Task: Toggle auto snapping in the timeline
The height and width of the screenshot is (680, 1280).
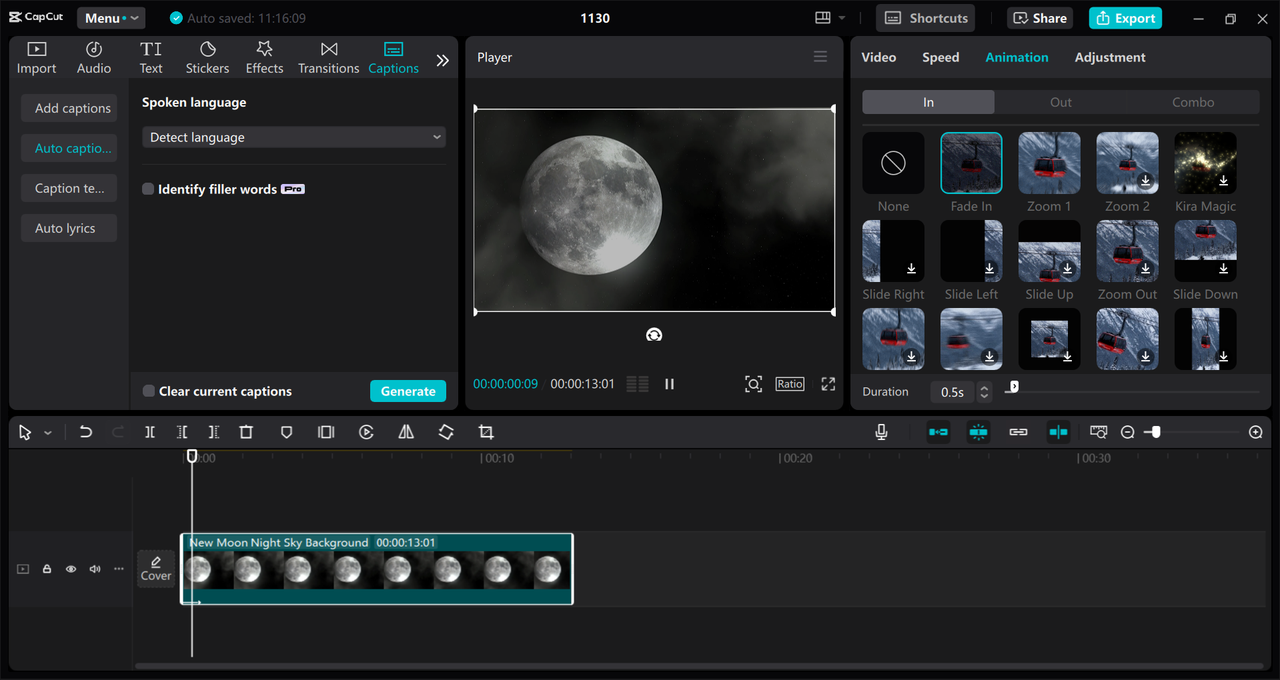Action: tap(978, 432)
